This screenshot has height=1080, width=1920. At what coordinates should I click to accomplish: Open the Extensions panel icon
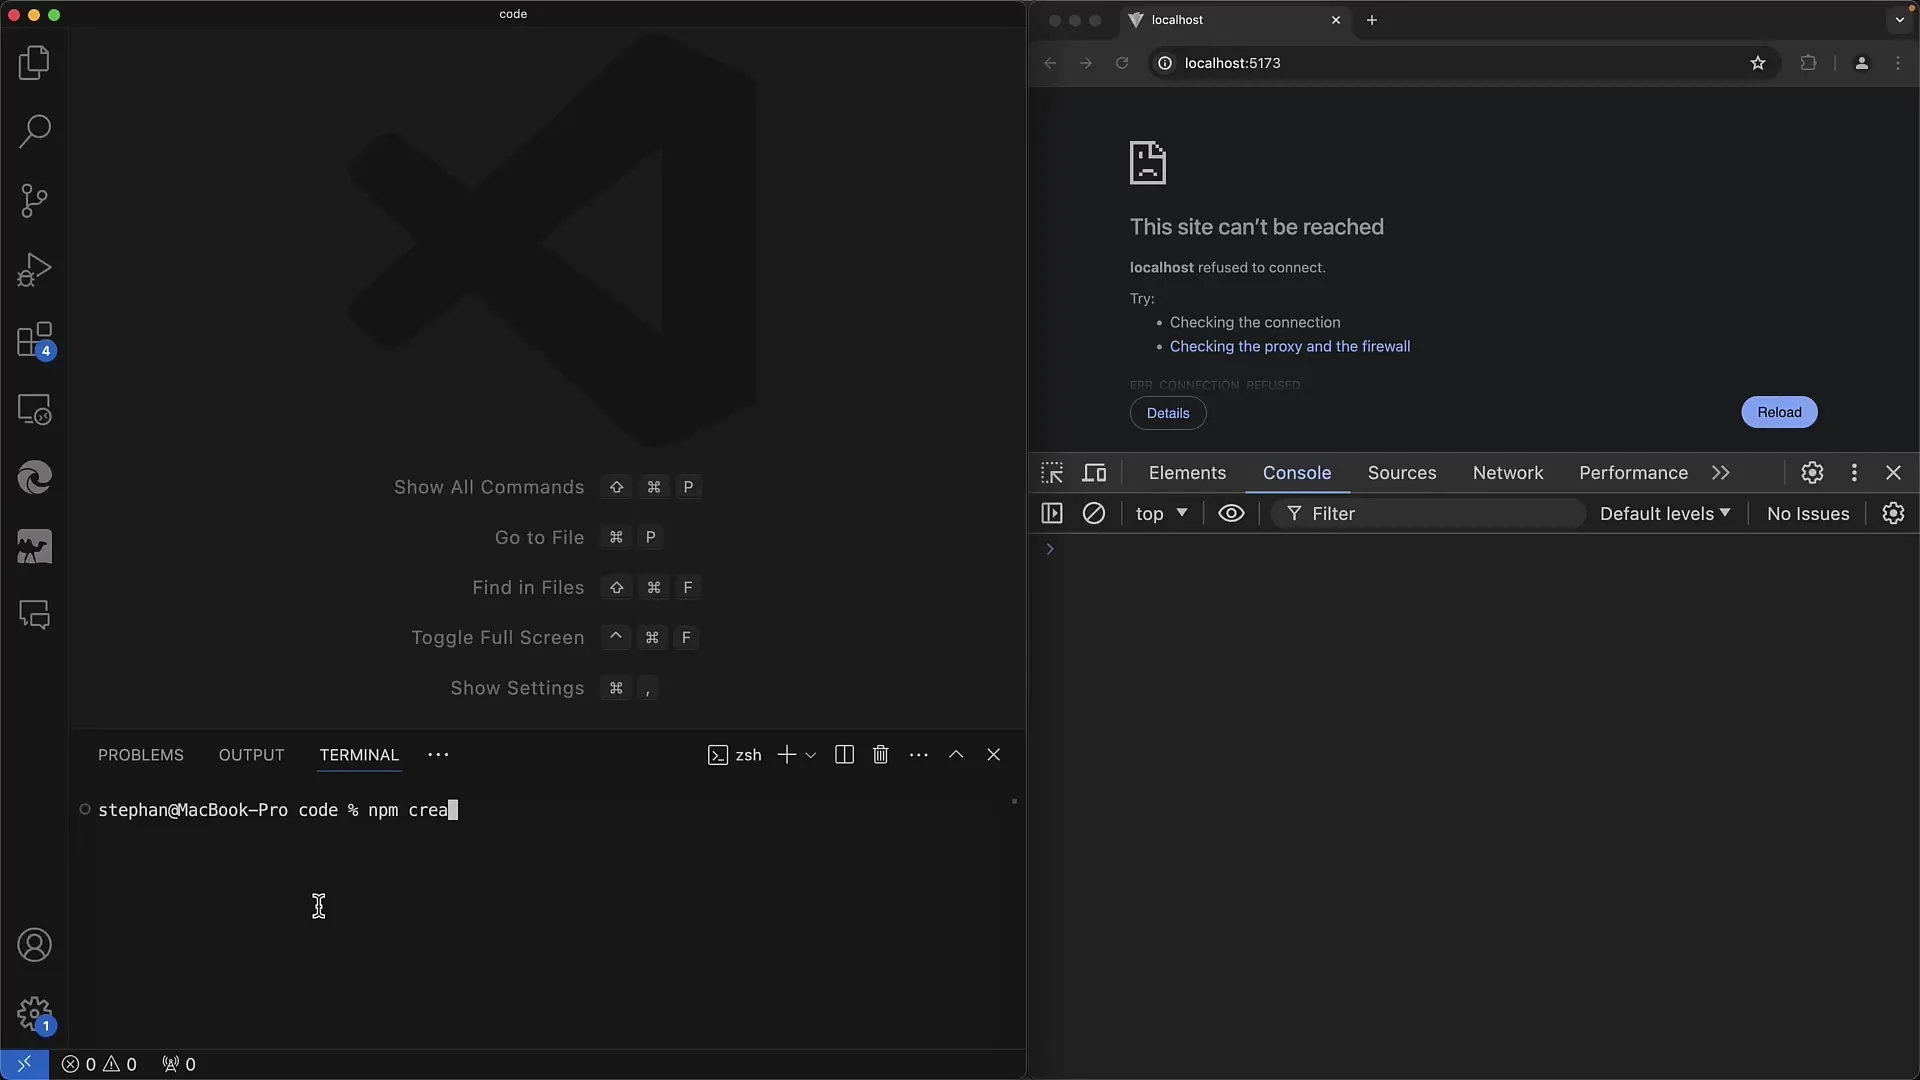point(34,340)
